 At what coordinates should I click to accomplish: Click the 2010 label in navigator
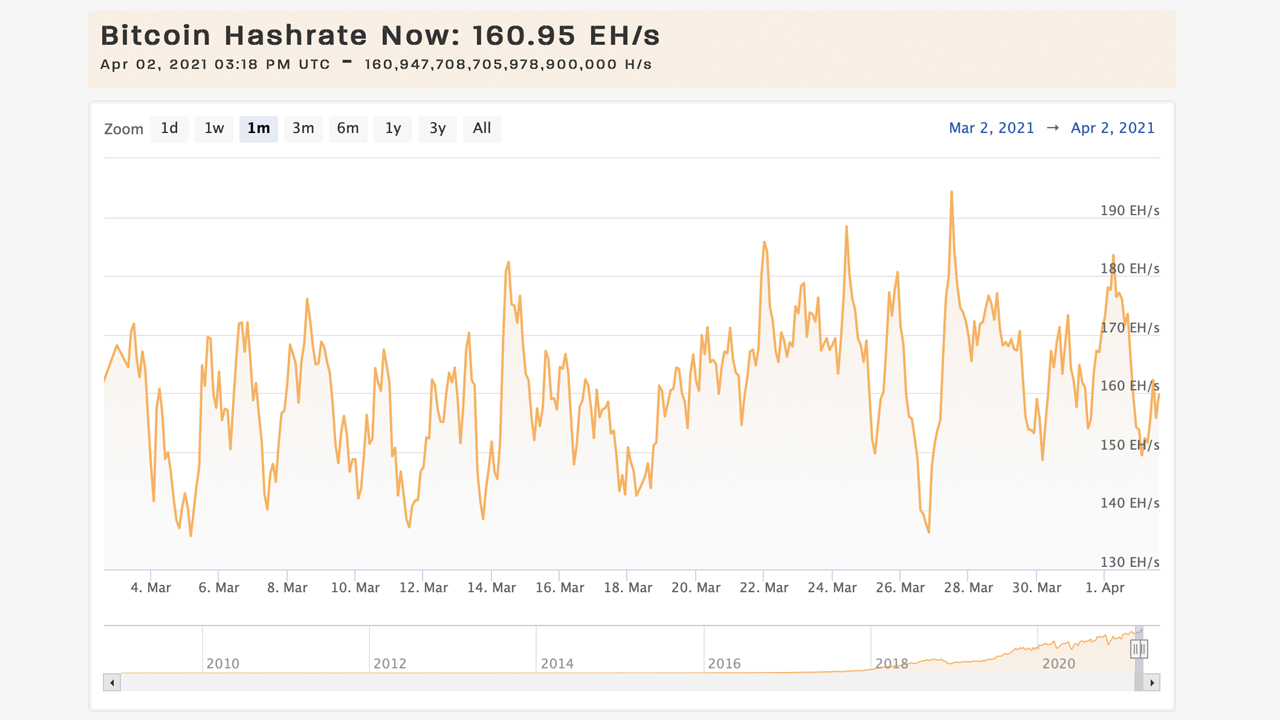click(x=222, y=663)
